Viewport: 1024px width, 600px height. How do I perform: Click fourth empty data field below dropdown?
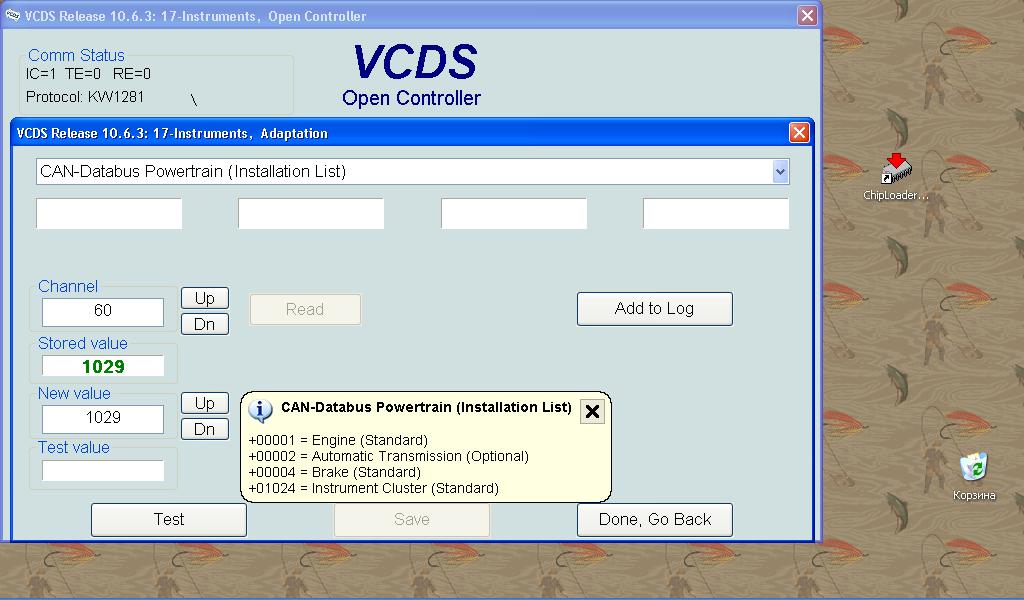click(716, 213)
